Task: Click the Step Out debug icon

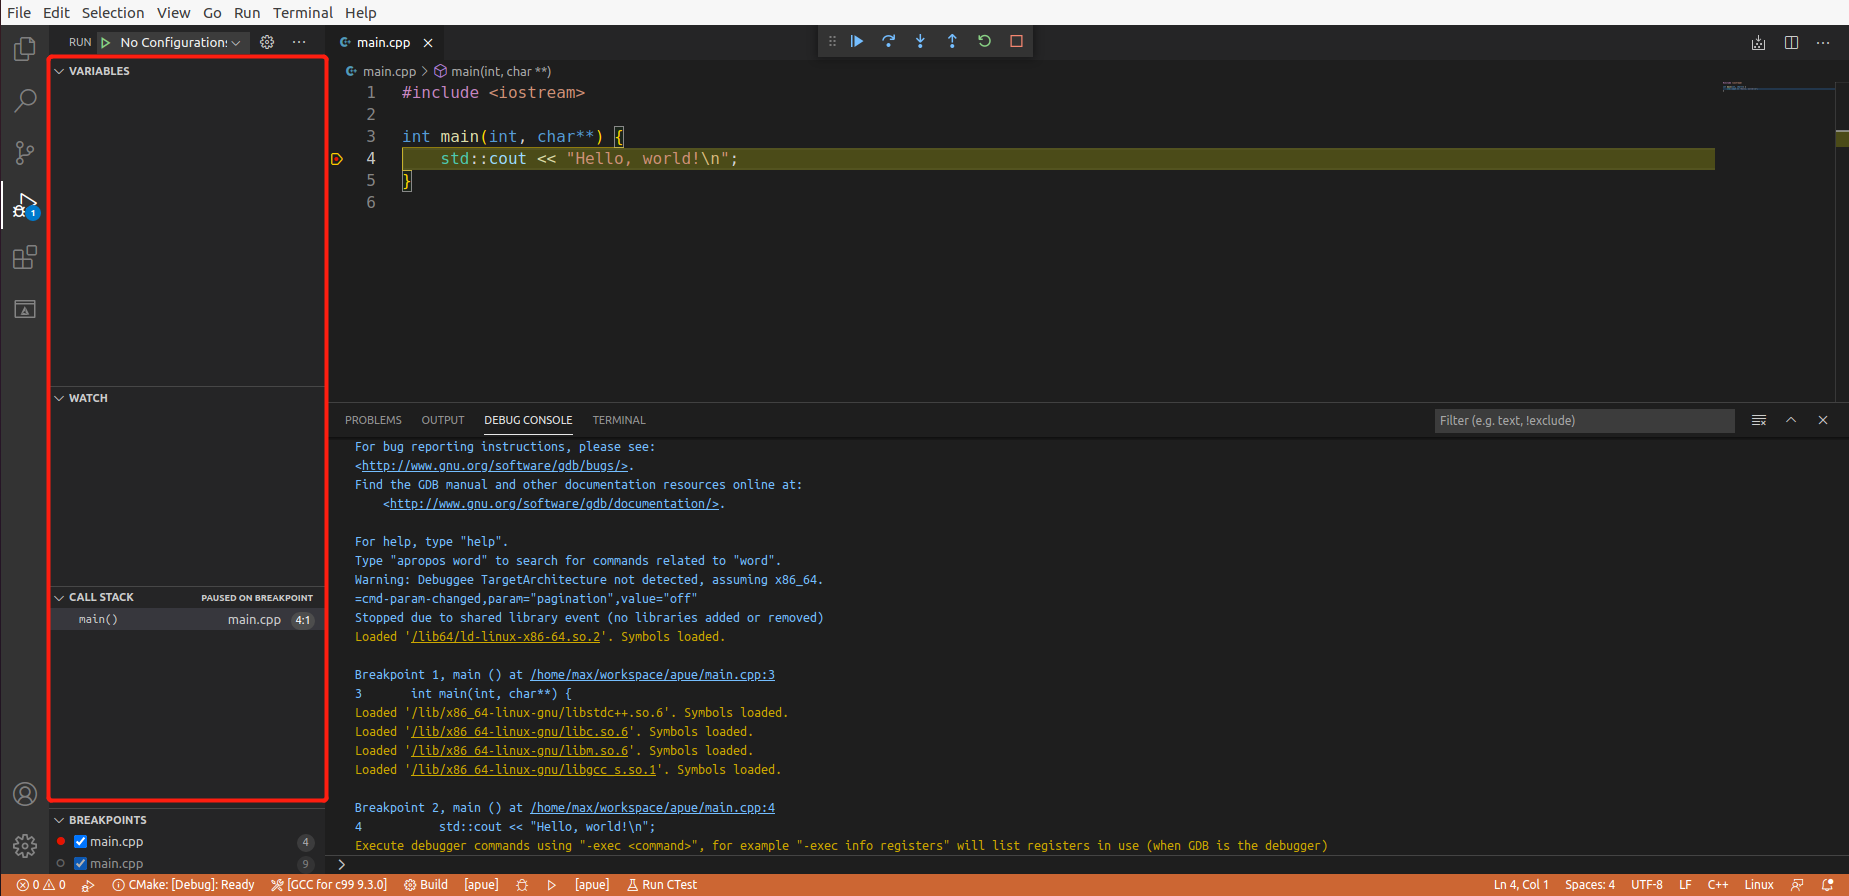Action: [x=952, y=41]
